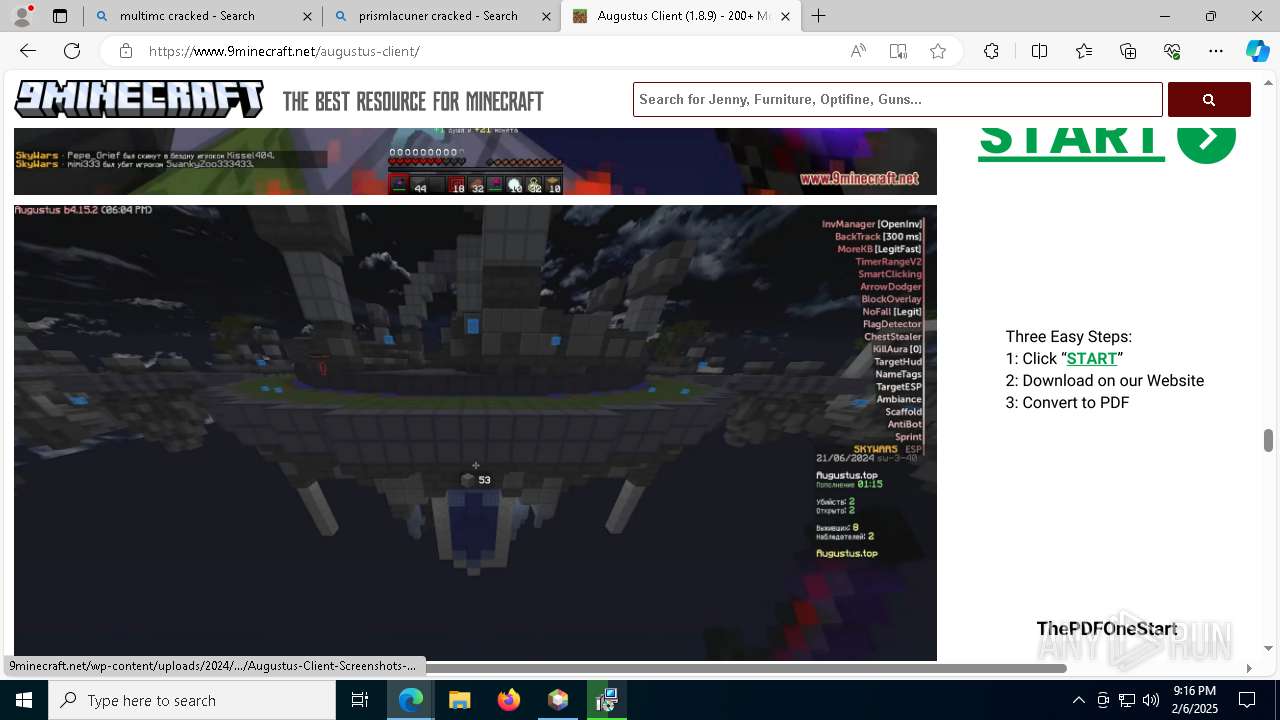Open the 9:16 PM clock and date
1280x720 pixels.
coord(1194,700)
